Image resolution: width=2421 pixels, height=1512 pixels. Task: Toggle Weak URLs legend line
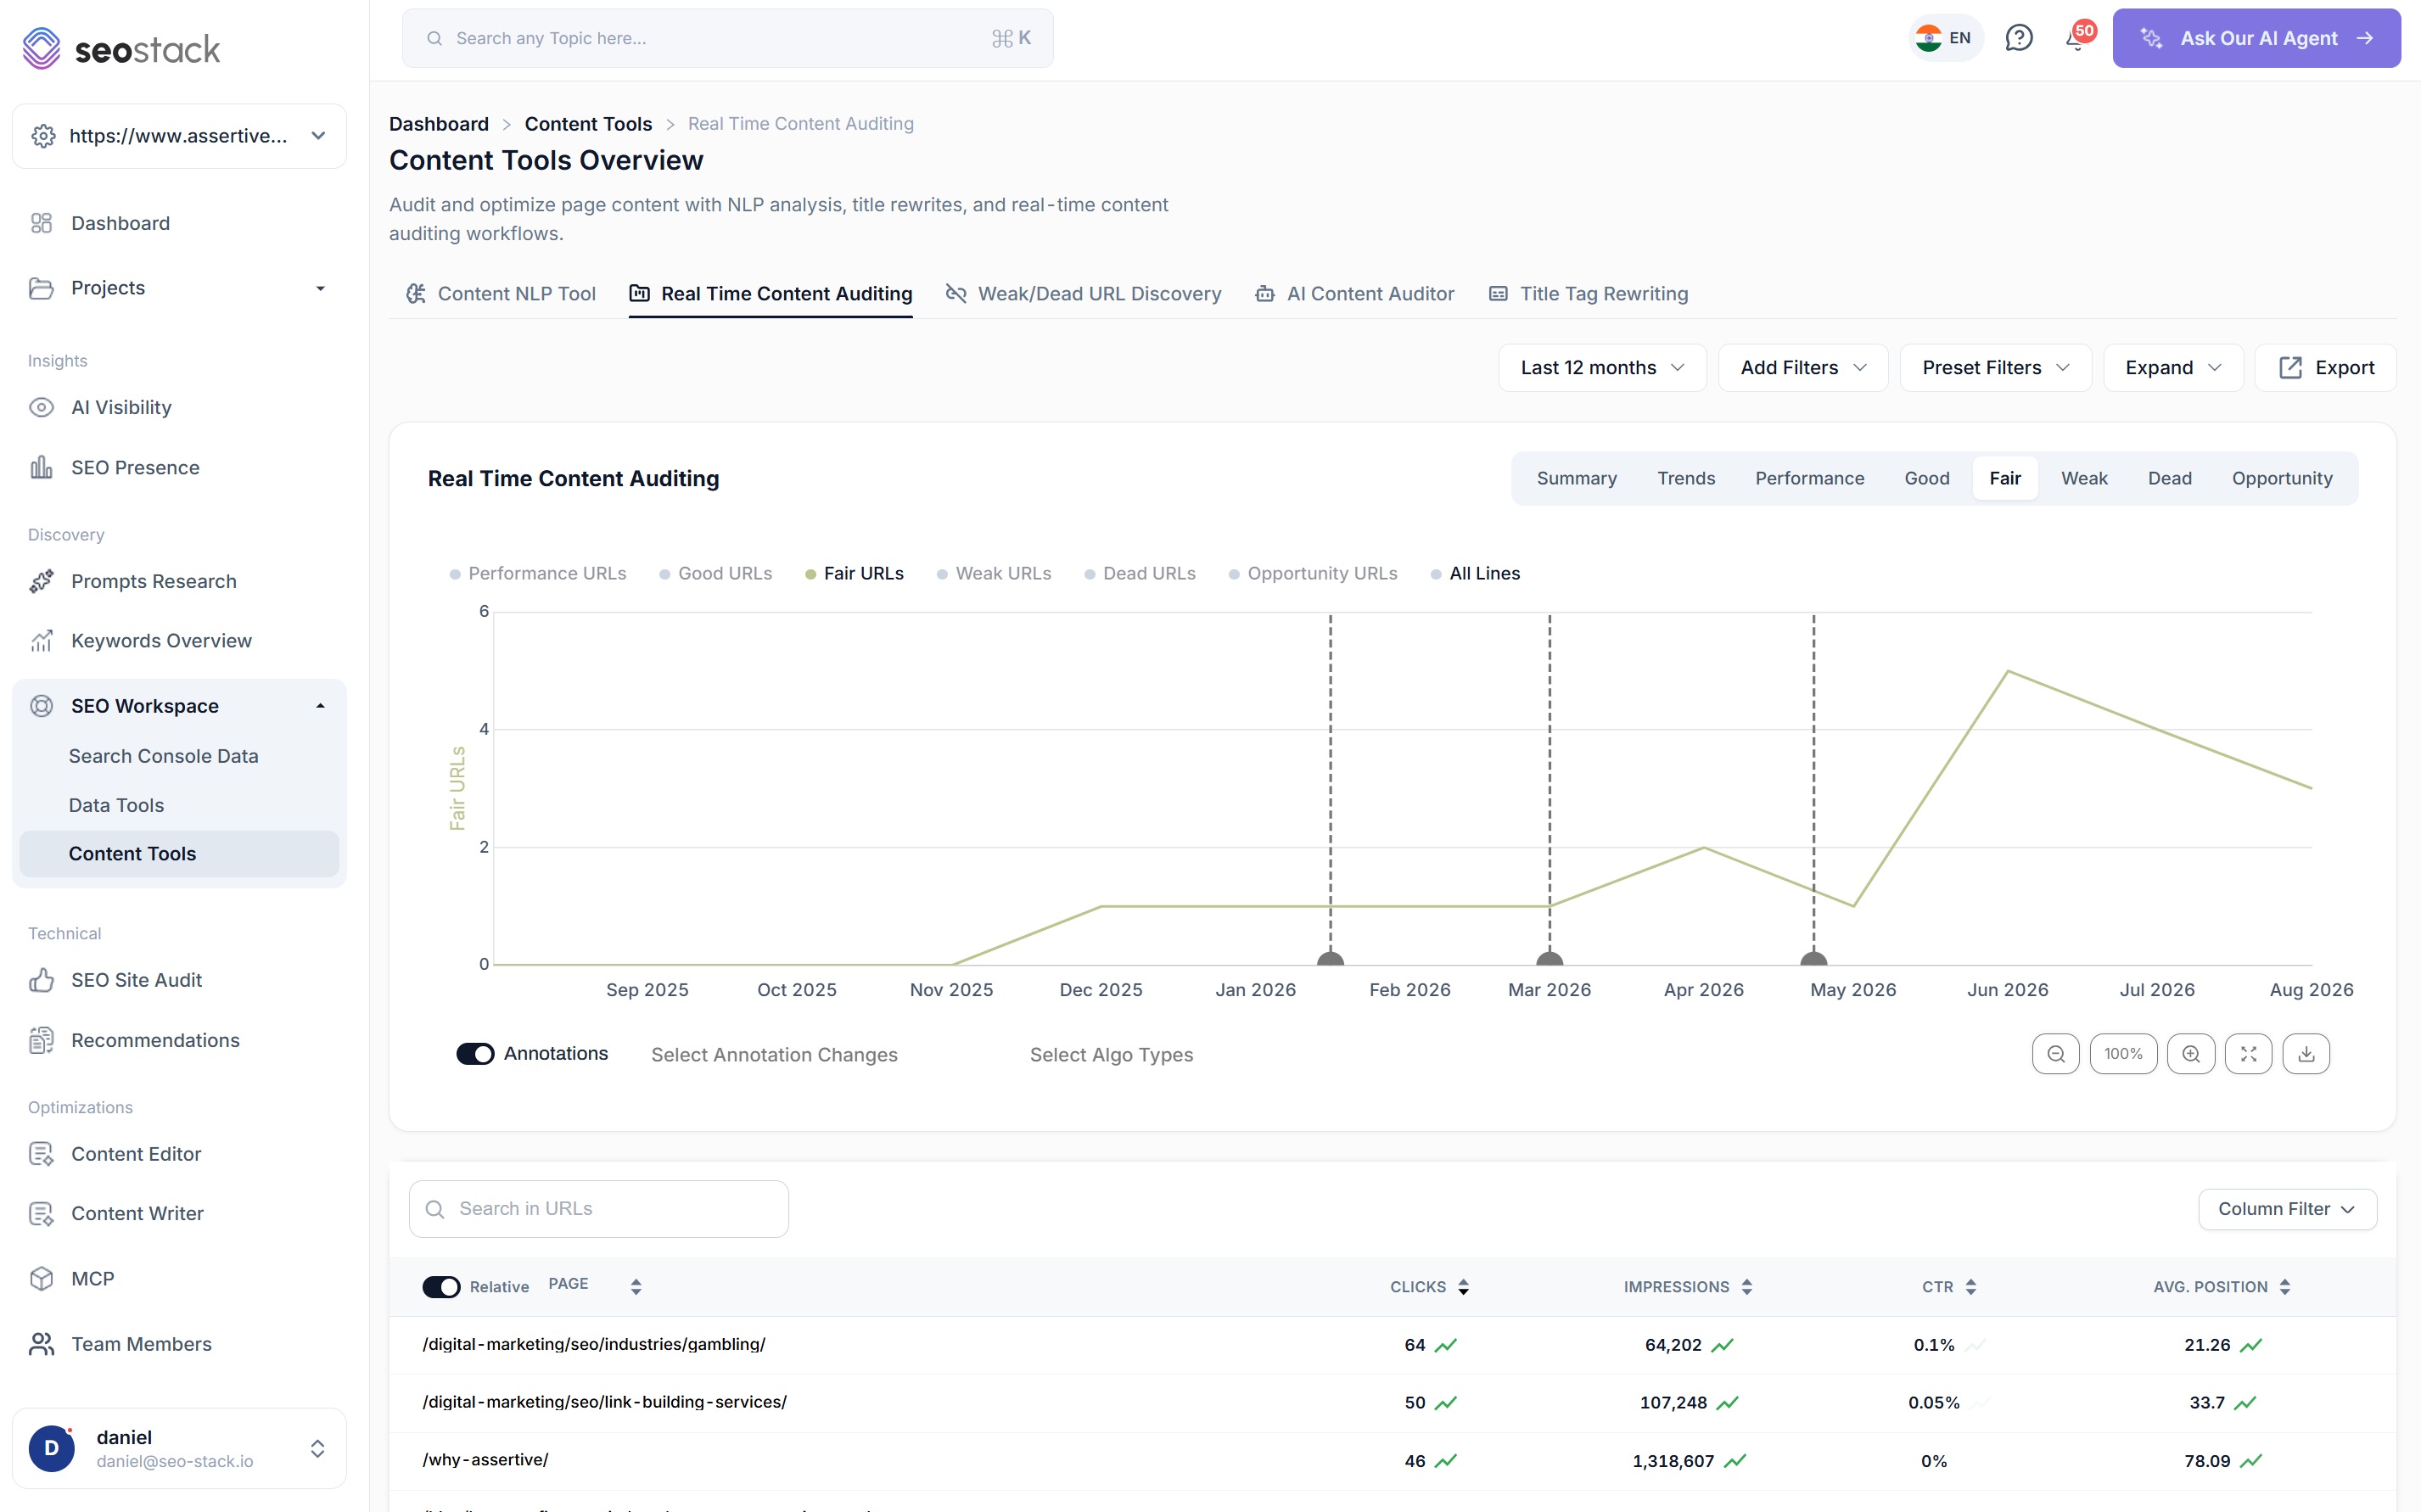[x=994, y=573]
